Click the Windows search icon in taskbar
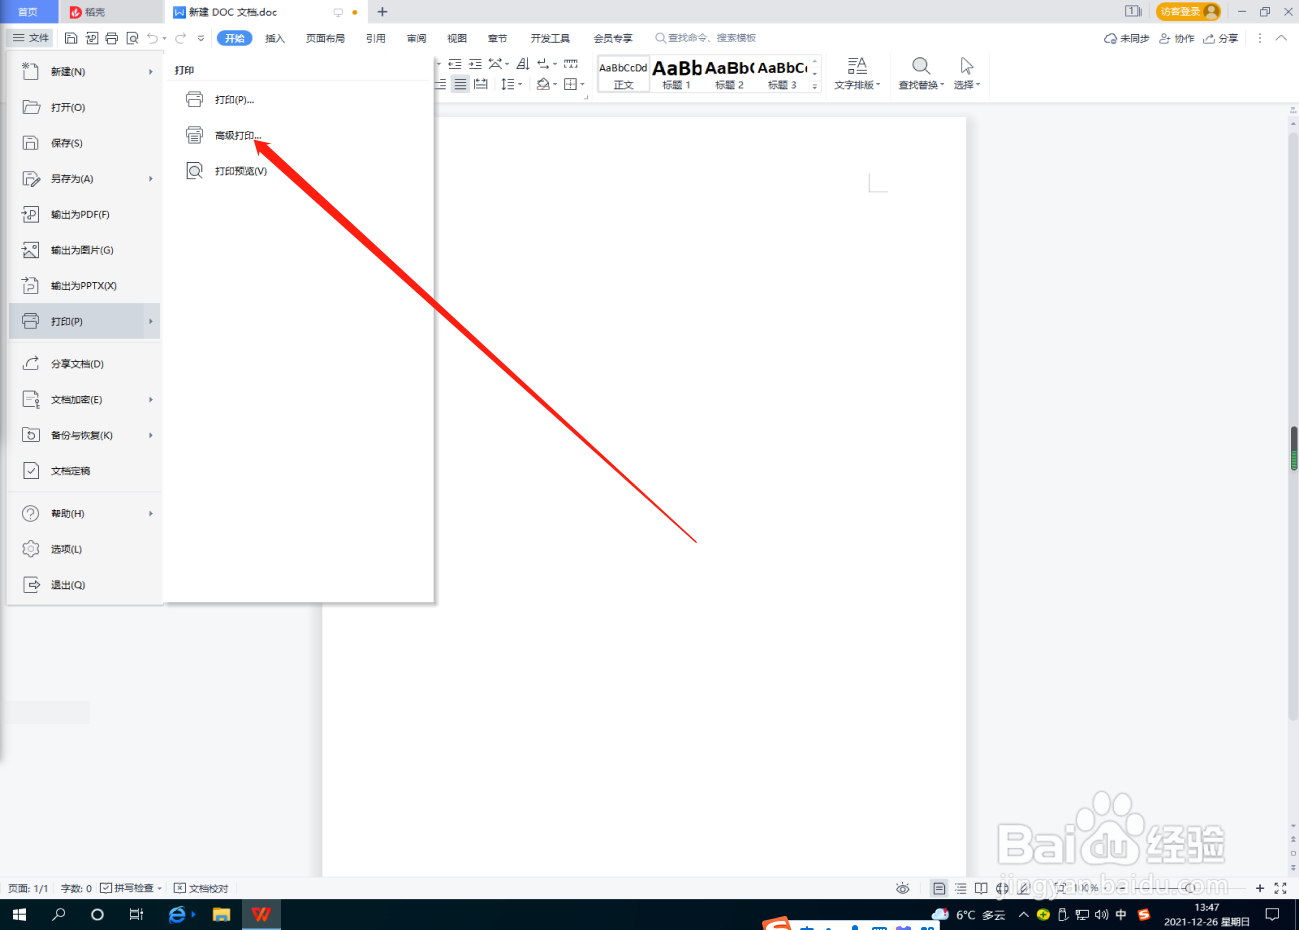This screenshot has height=930, width=1299. (58, 914)
